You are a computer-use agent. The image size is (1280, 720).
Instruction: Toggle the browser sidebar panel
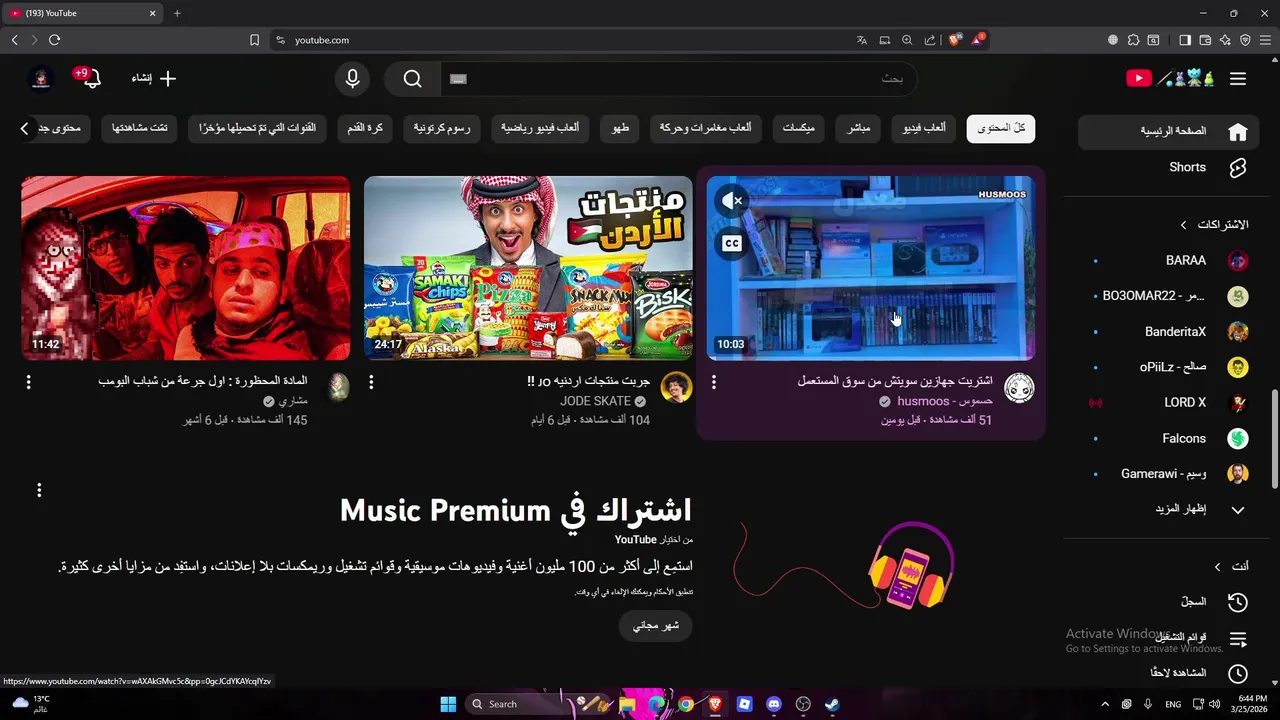tap(1185, 40)
